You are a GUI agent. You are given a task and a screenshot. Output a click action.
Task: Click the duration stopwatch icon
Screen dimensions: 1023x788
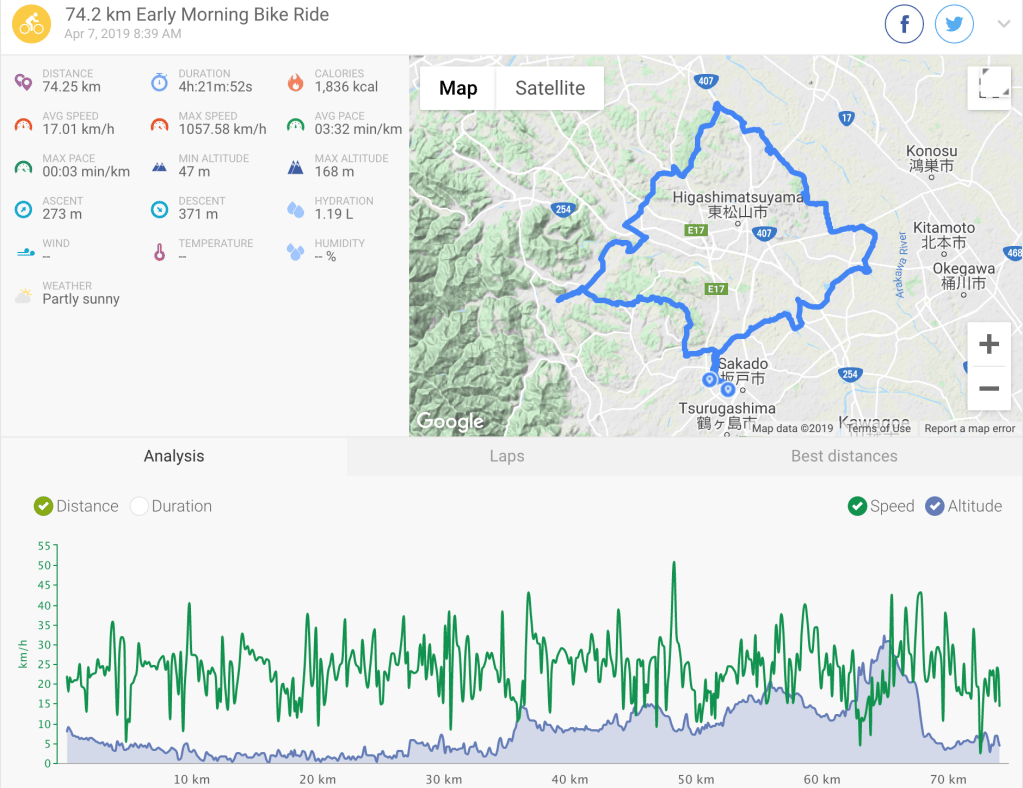pyautogui.click(x=159, y=82)
